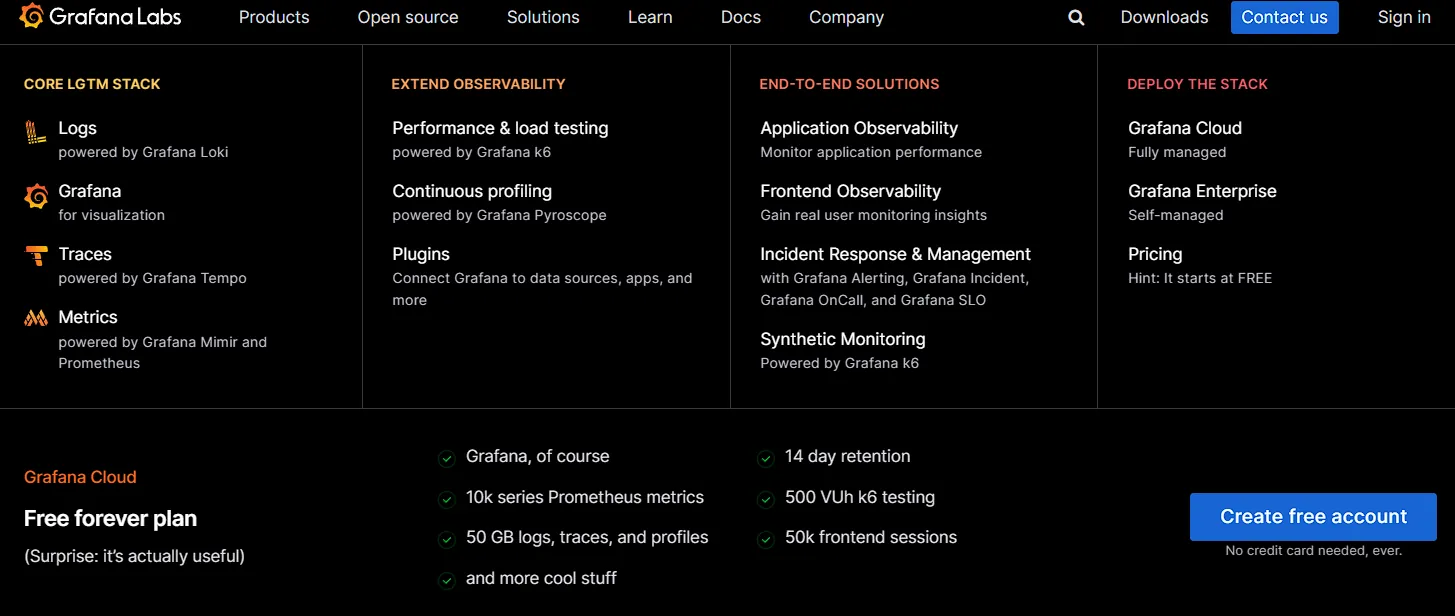Click '50 GB logs, traces, and profiles' text
The width and height of the screenshot is (1455, 616).
click(x=587, y=538)
